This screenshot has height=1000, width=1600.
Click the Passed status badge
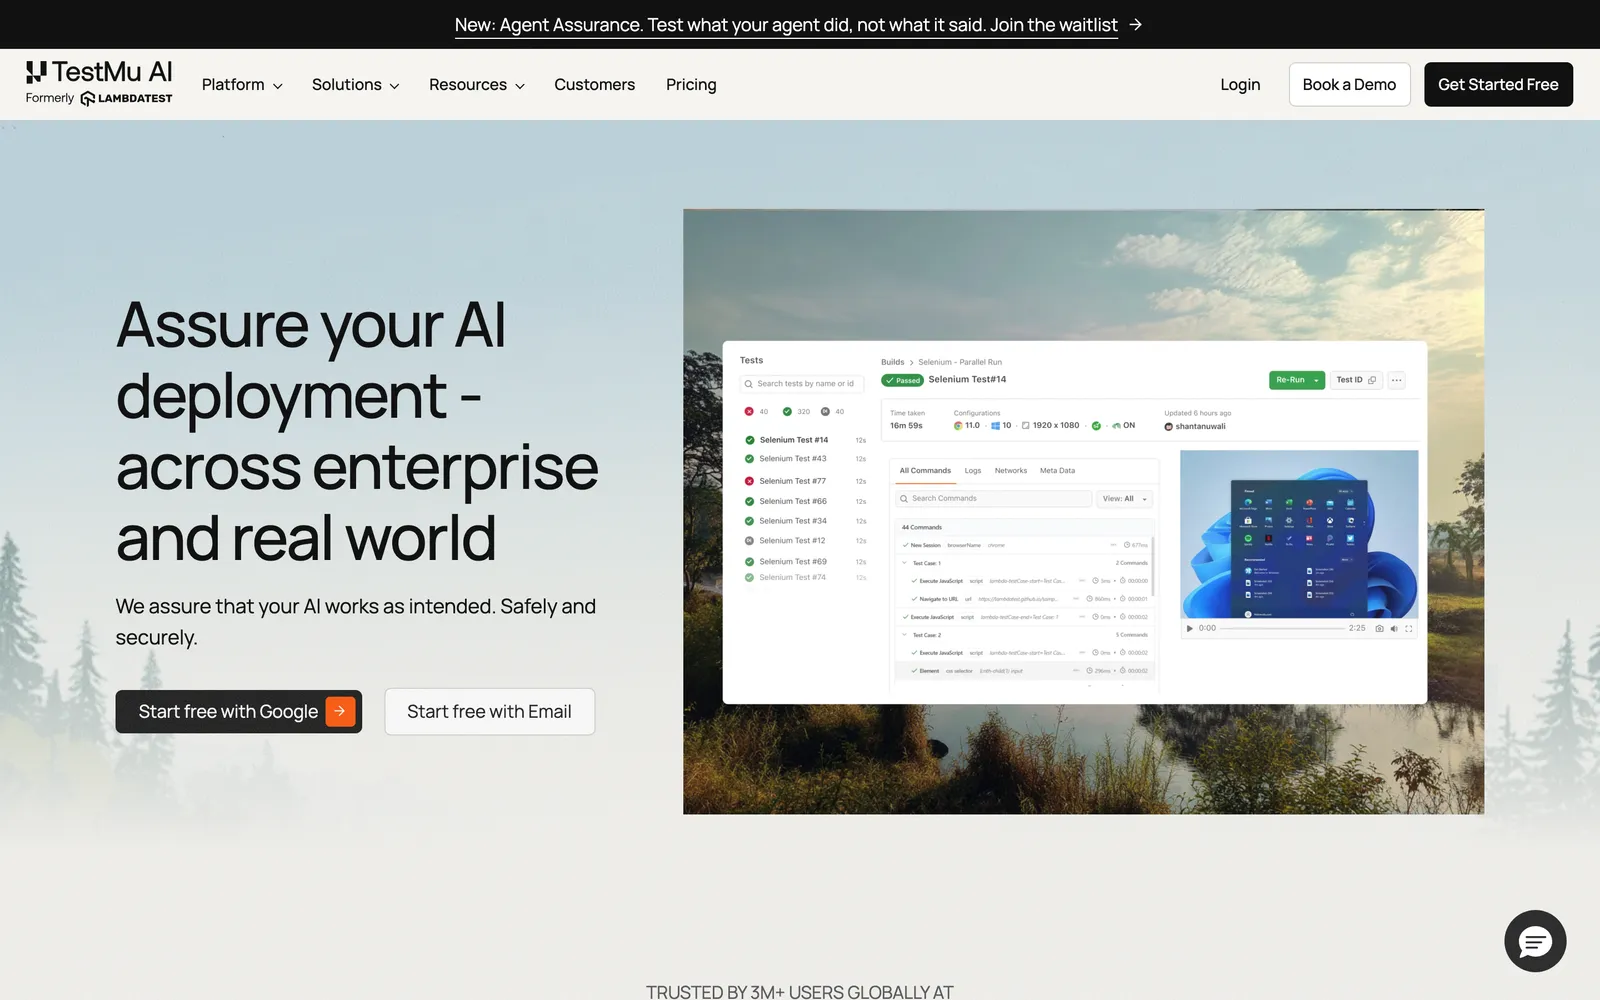[x=902, y=380]
